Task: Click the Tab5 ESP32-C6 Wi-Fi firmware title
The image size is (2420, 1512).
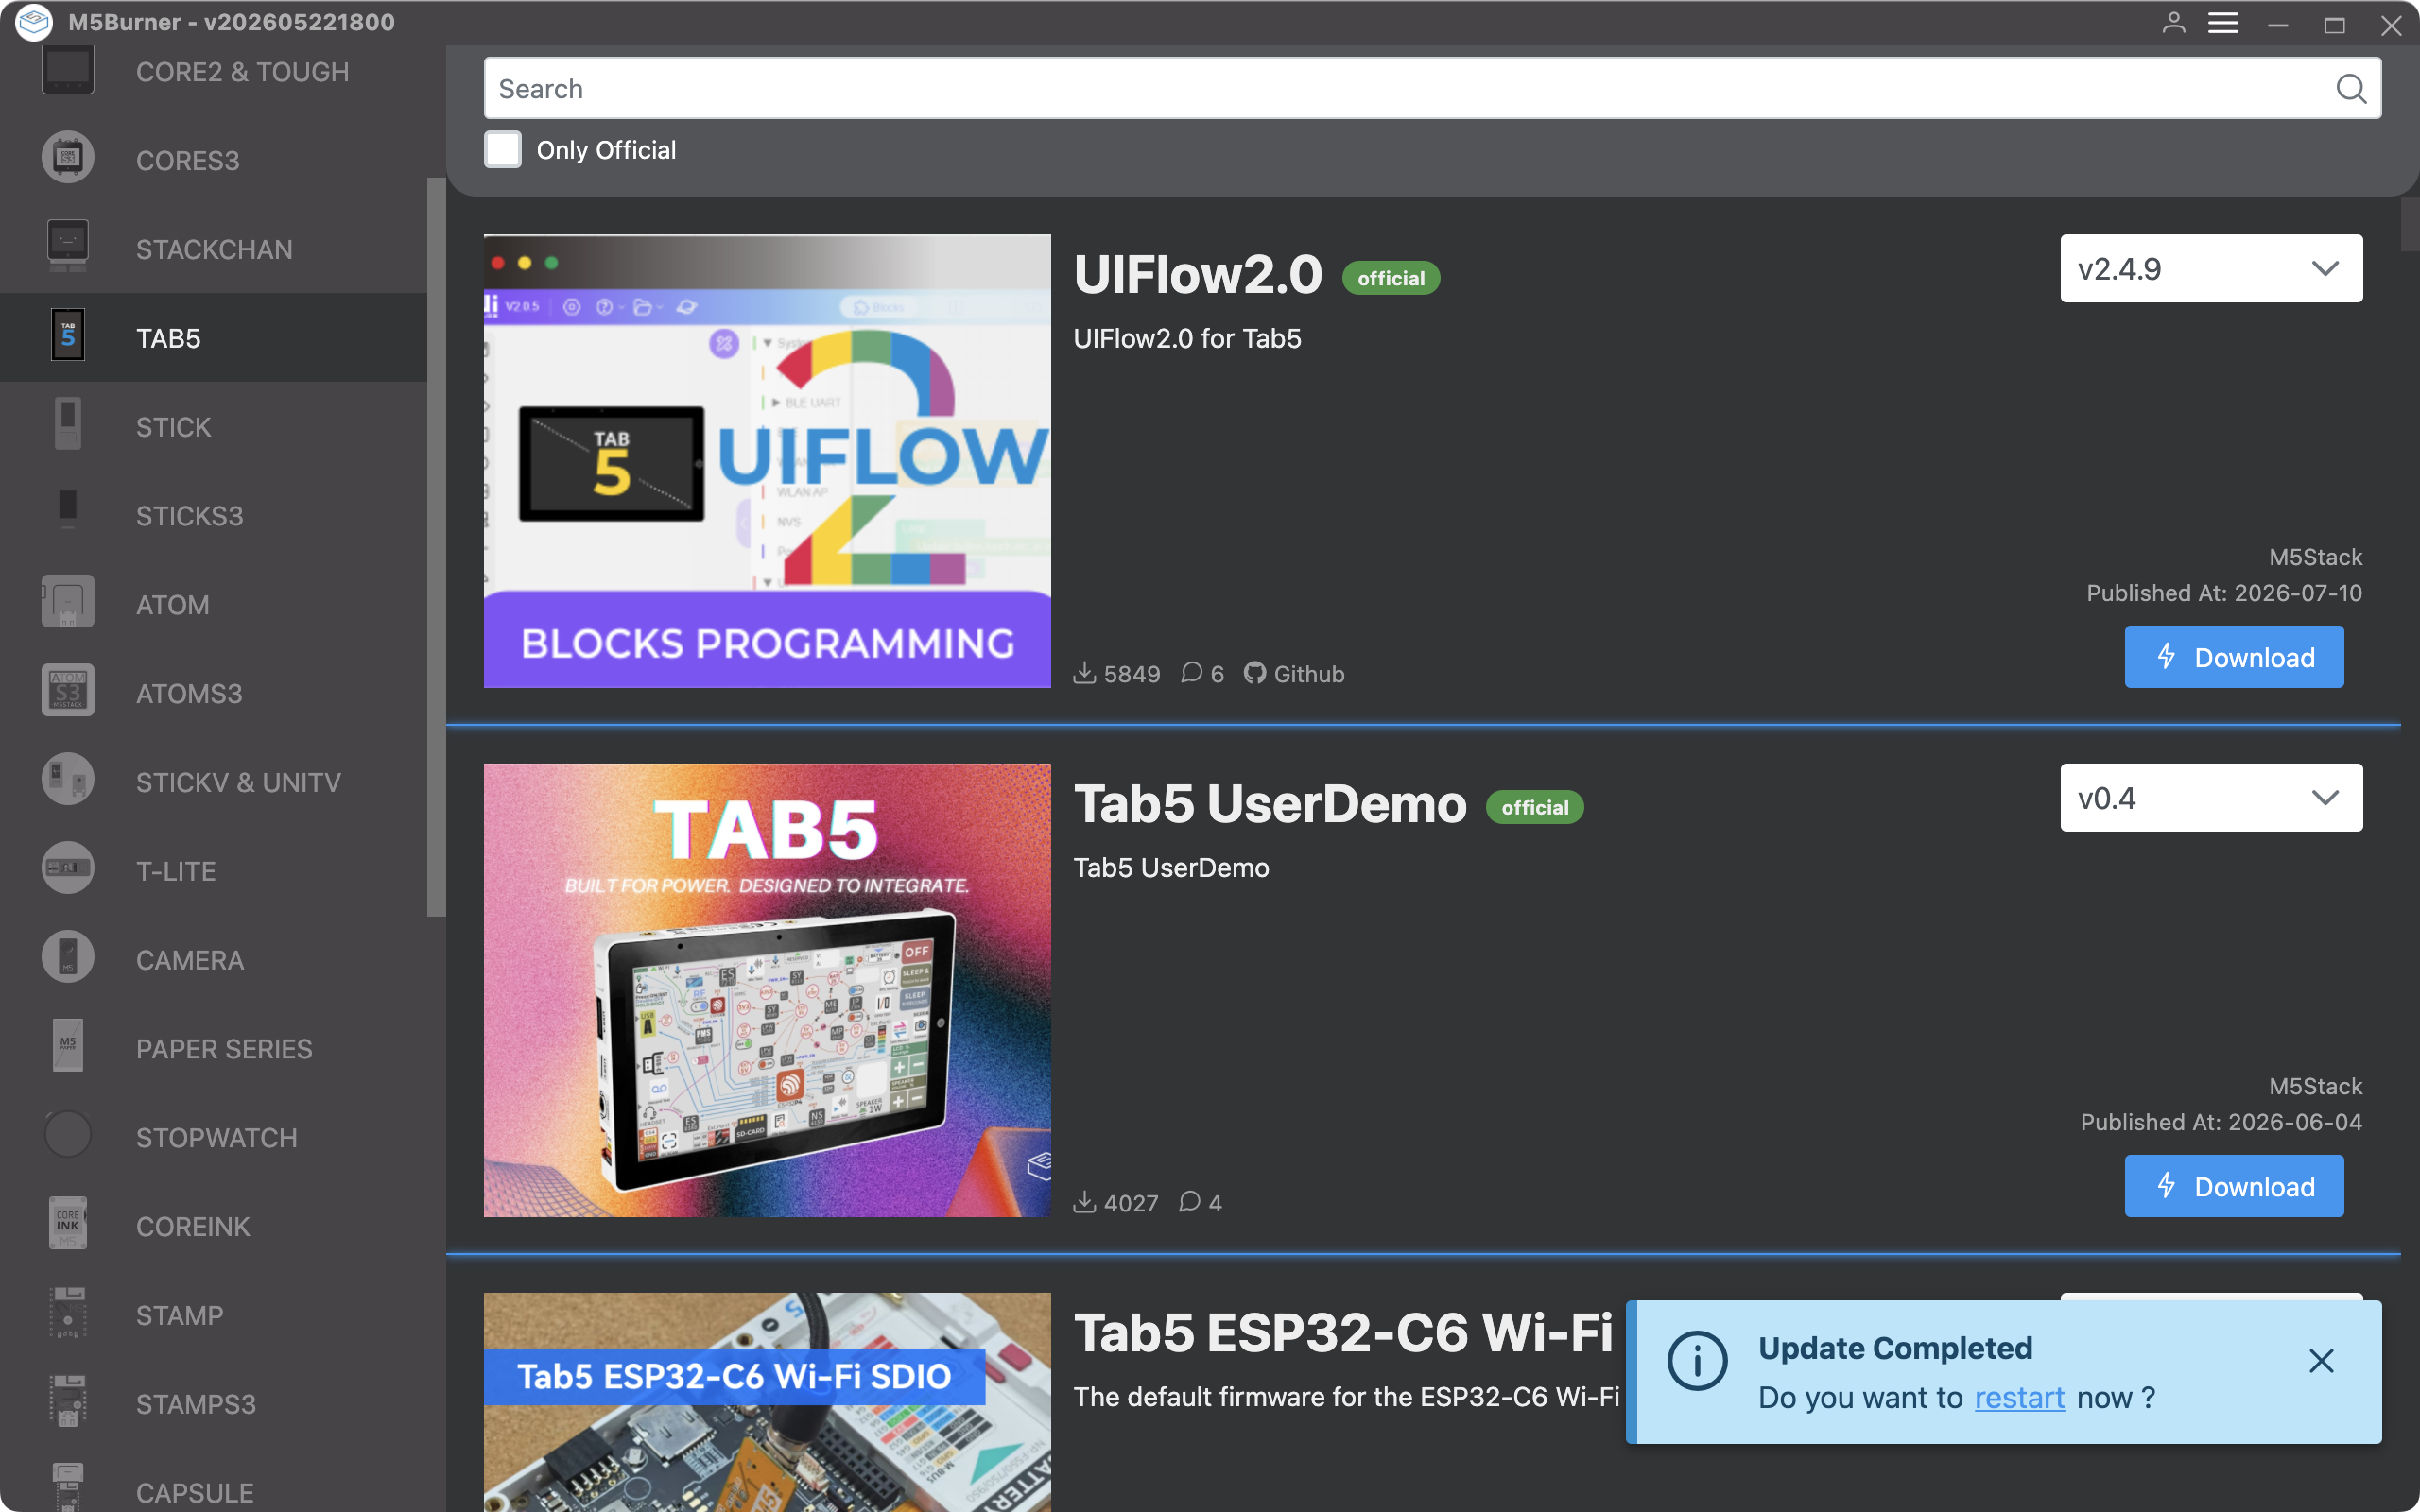Action: [1343, 1333]
